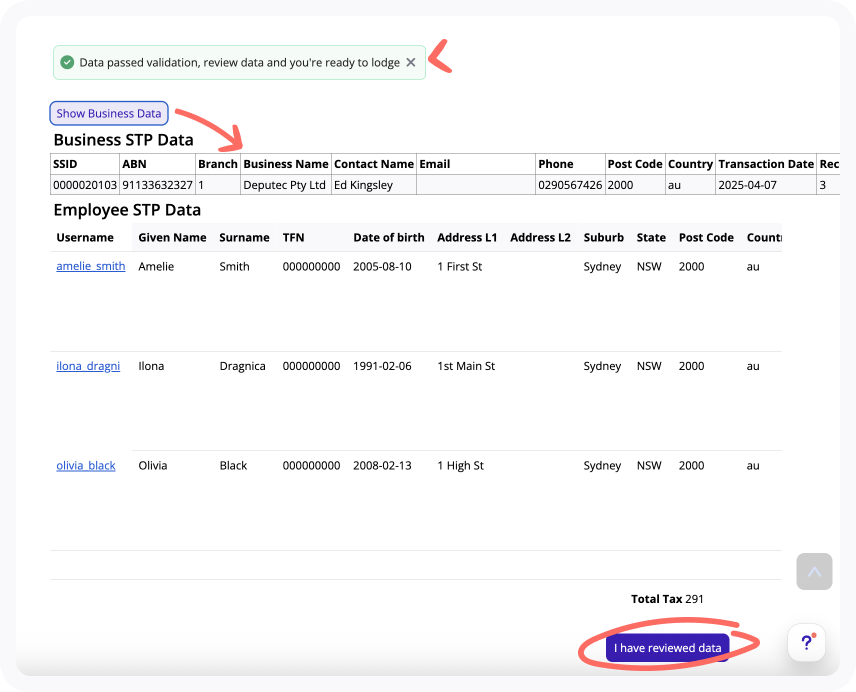Click the phone number 0290567426 cell

coord(570,185)
